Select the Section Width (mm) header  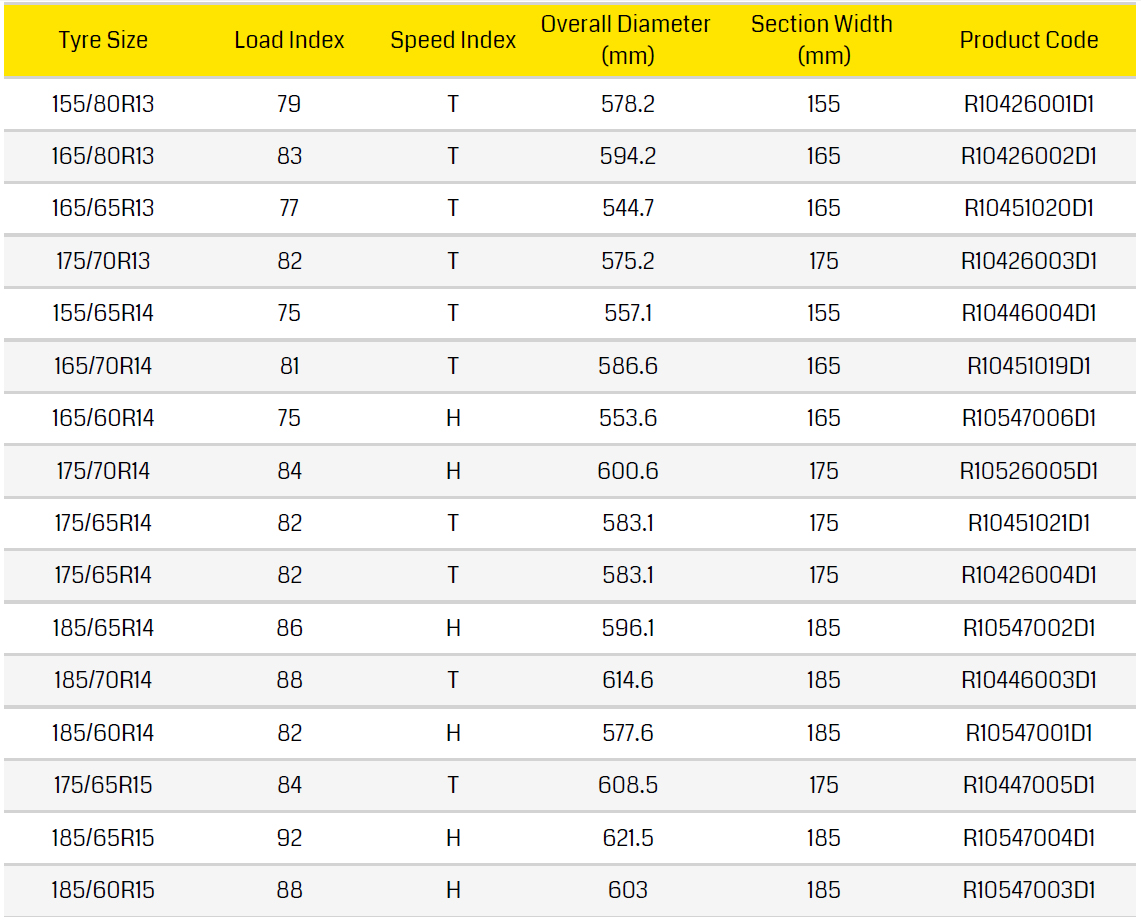(822, 40)
